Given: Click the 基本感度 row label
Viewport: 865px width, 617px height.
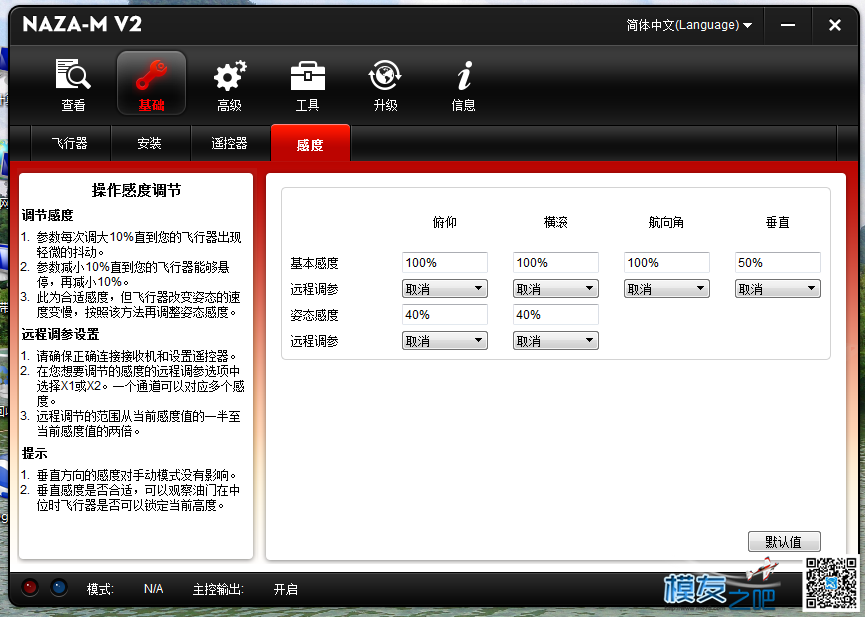Looking at the screenshot, I should pos(314,263).
